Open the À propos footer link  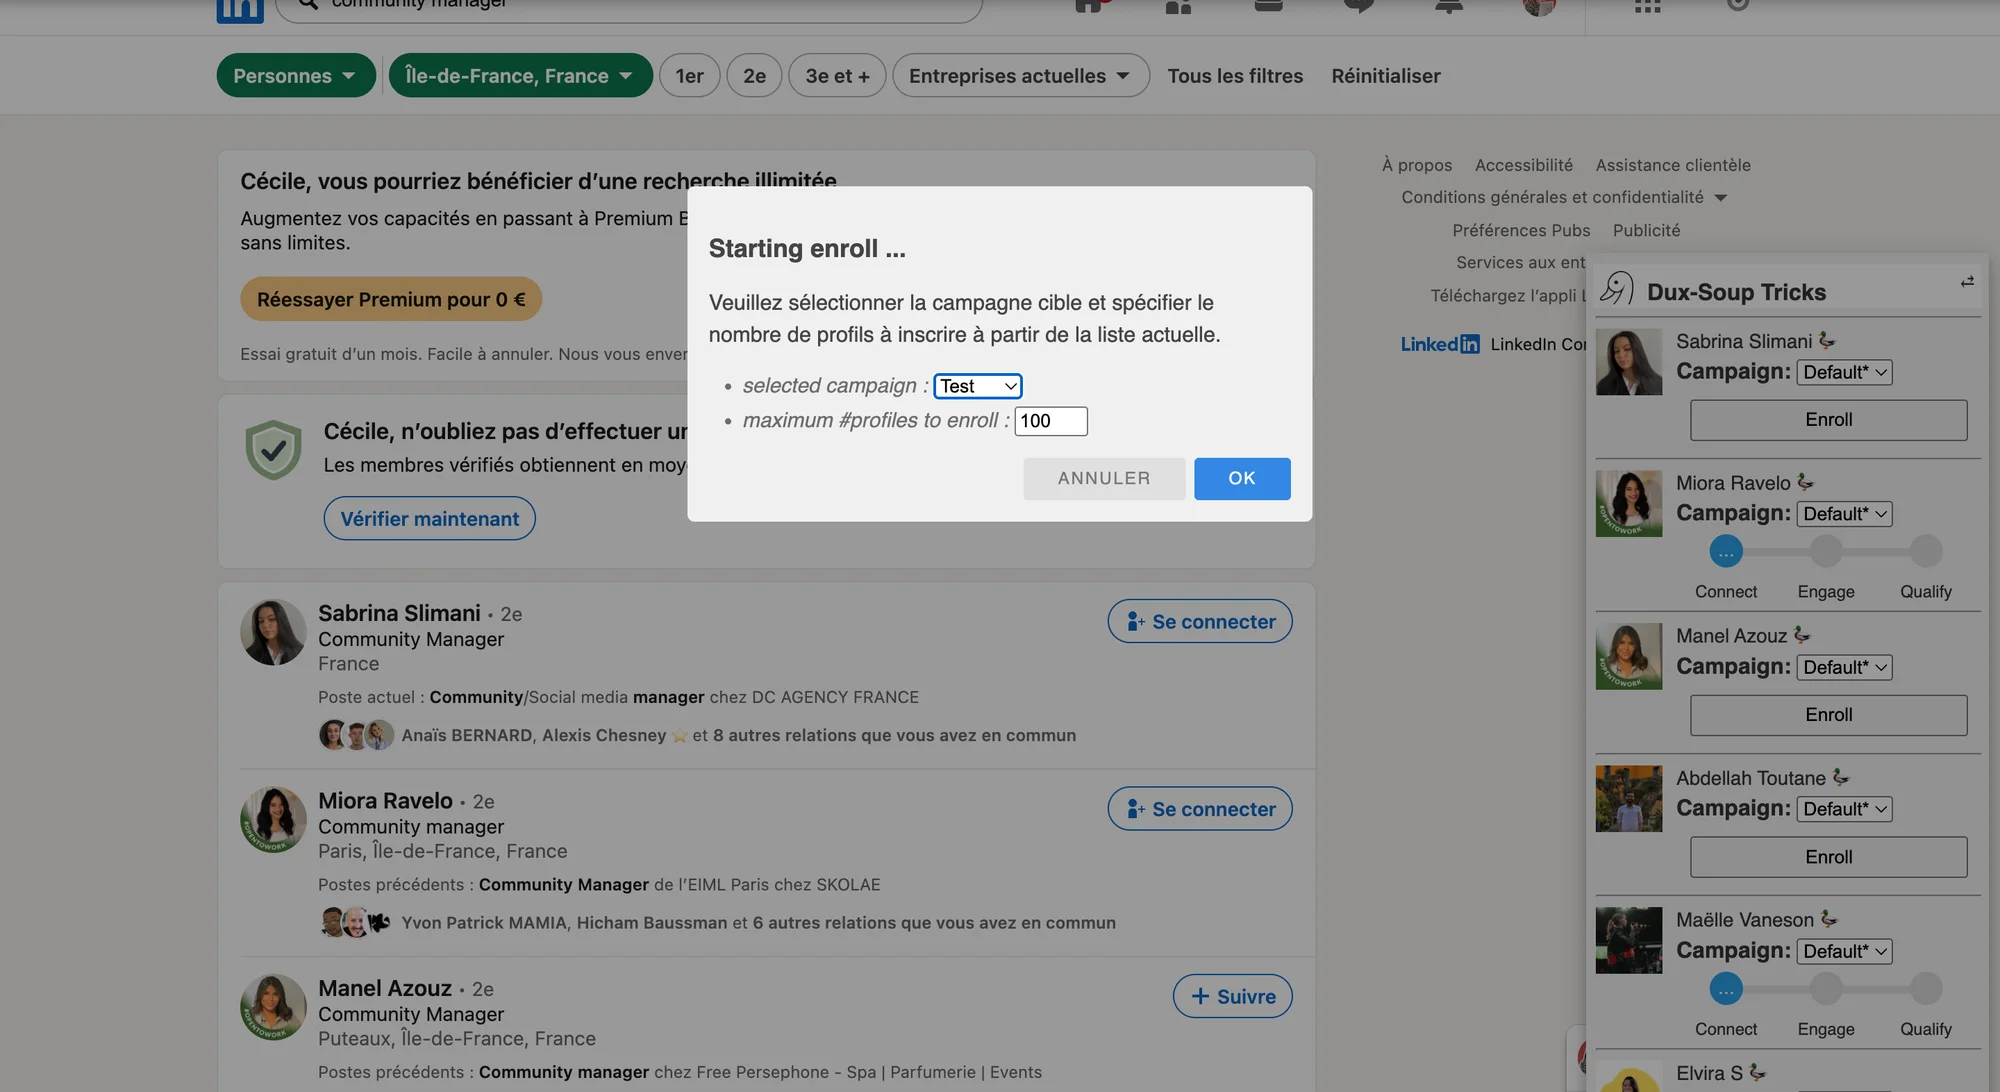click(1417, 165)
